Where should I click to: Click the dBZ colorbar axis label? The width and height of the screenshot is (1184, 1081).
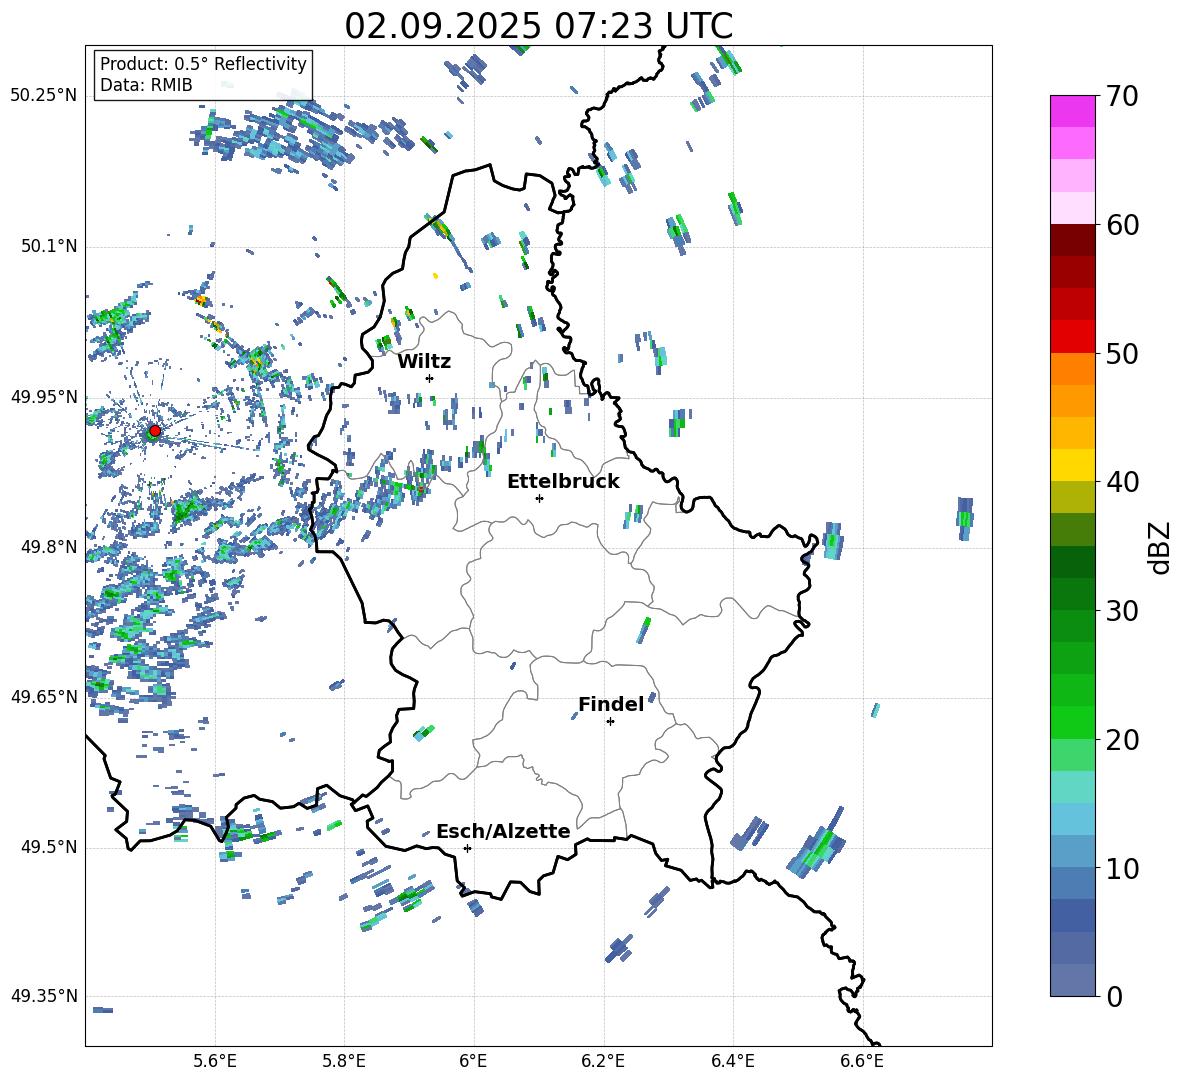tap(1161, 547)
